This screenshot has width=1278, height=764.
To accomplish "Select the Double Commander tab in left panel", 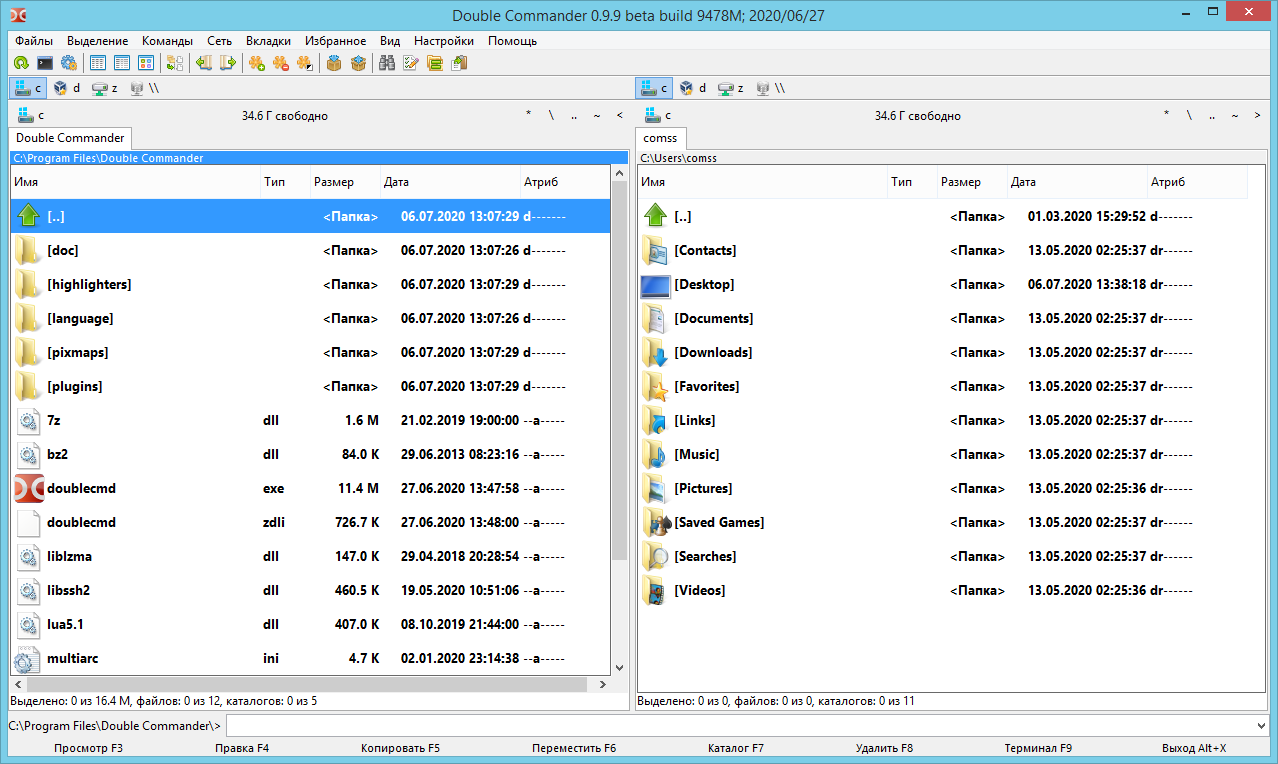I will click(x=70, y=138).
